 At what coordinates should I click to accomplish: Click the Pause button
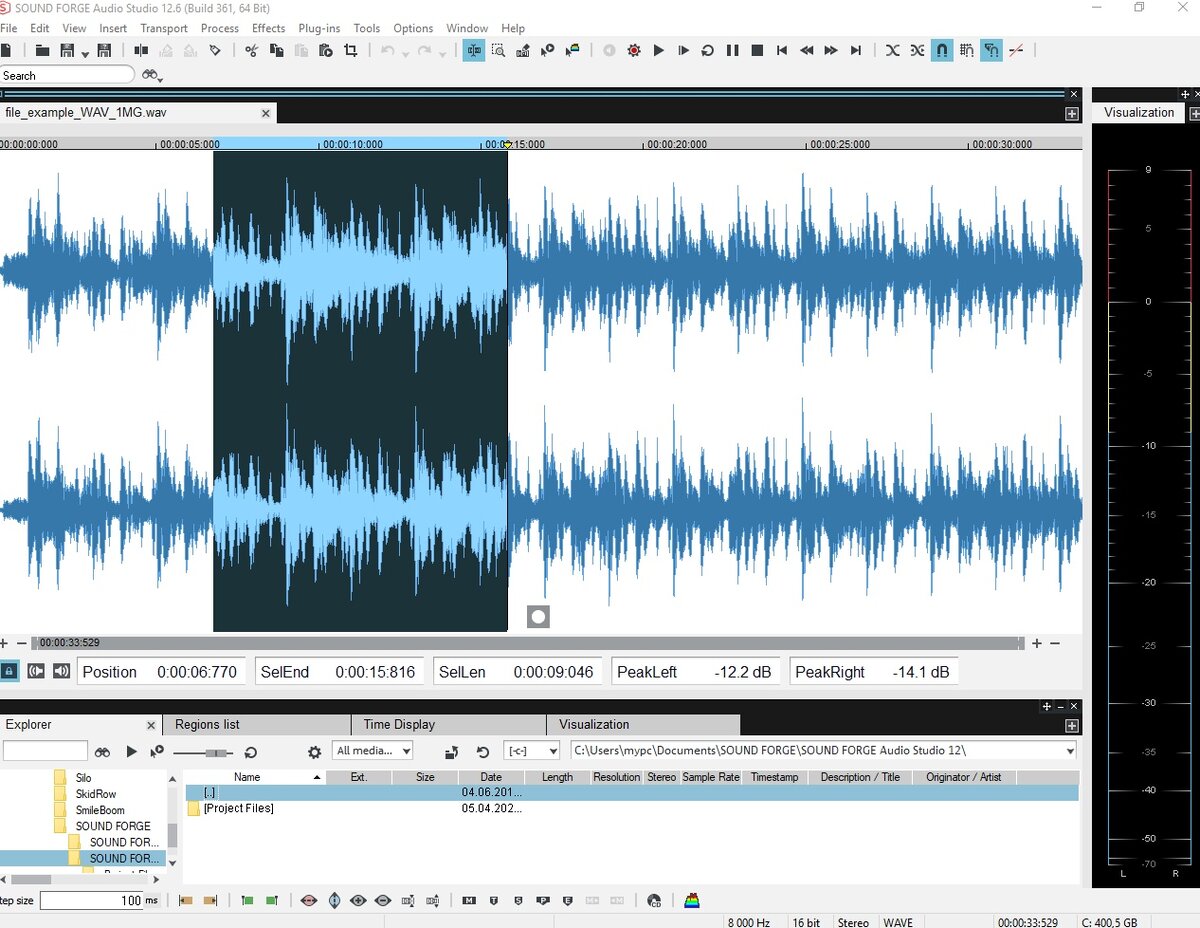733,50
